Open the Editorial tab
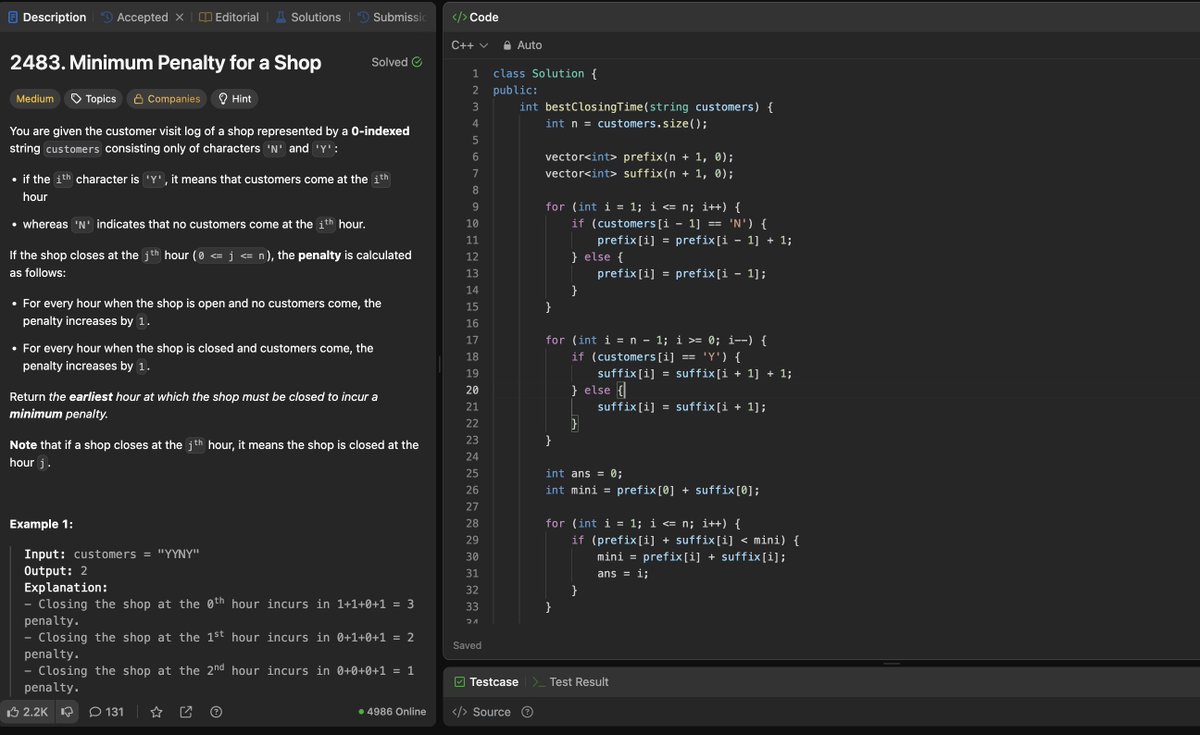Image resolution: width=1200 pixels, height=735 pixels. [229, 17]
